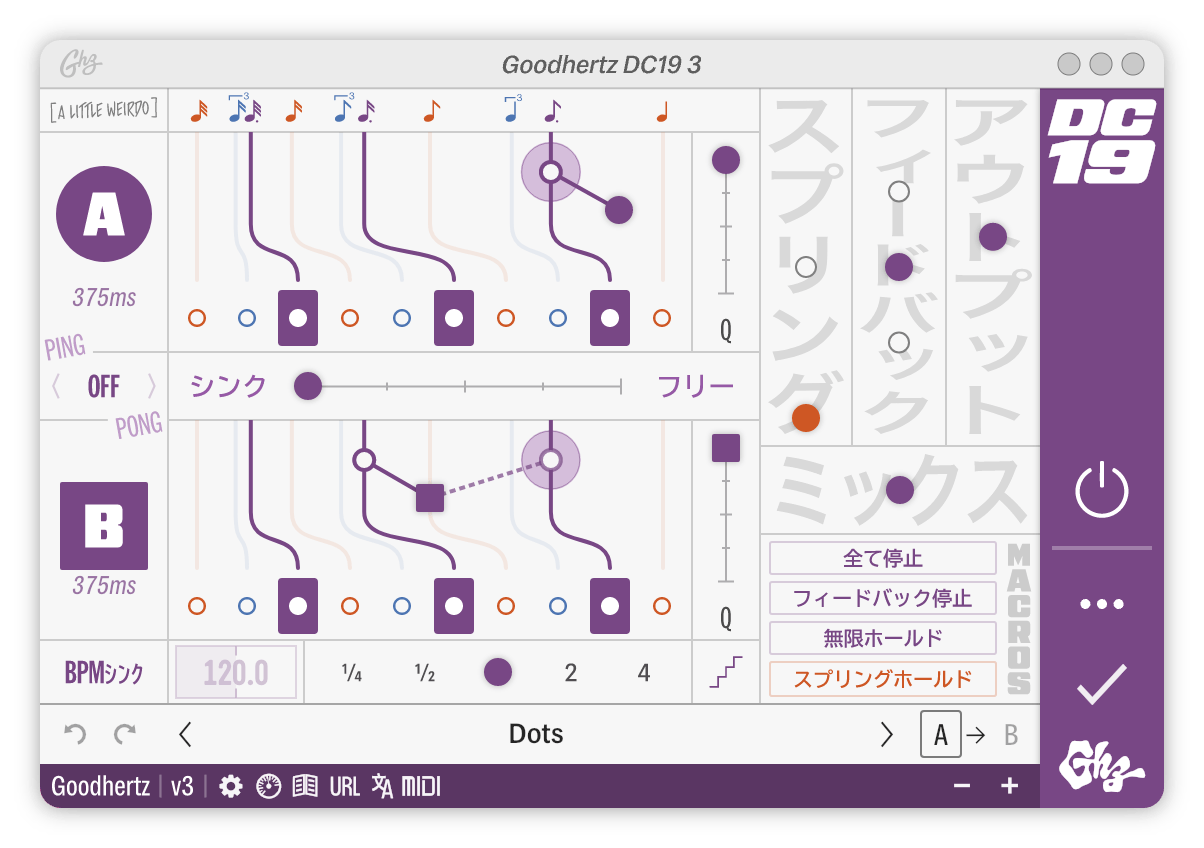Go to previous preset with left chevron
This screenshot has height=848, width=1204.
[185, 734]
